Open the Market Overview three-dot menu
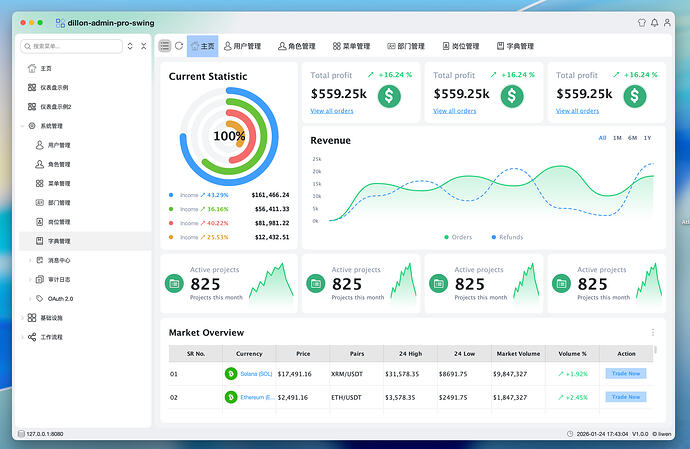 coord(653,332)
